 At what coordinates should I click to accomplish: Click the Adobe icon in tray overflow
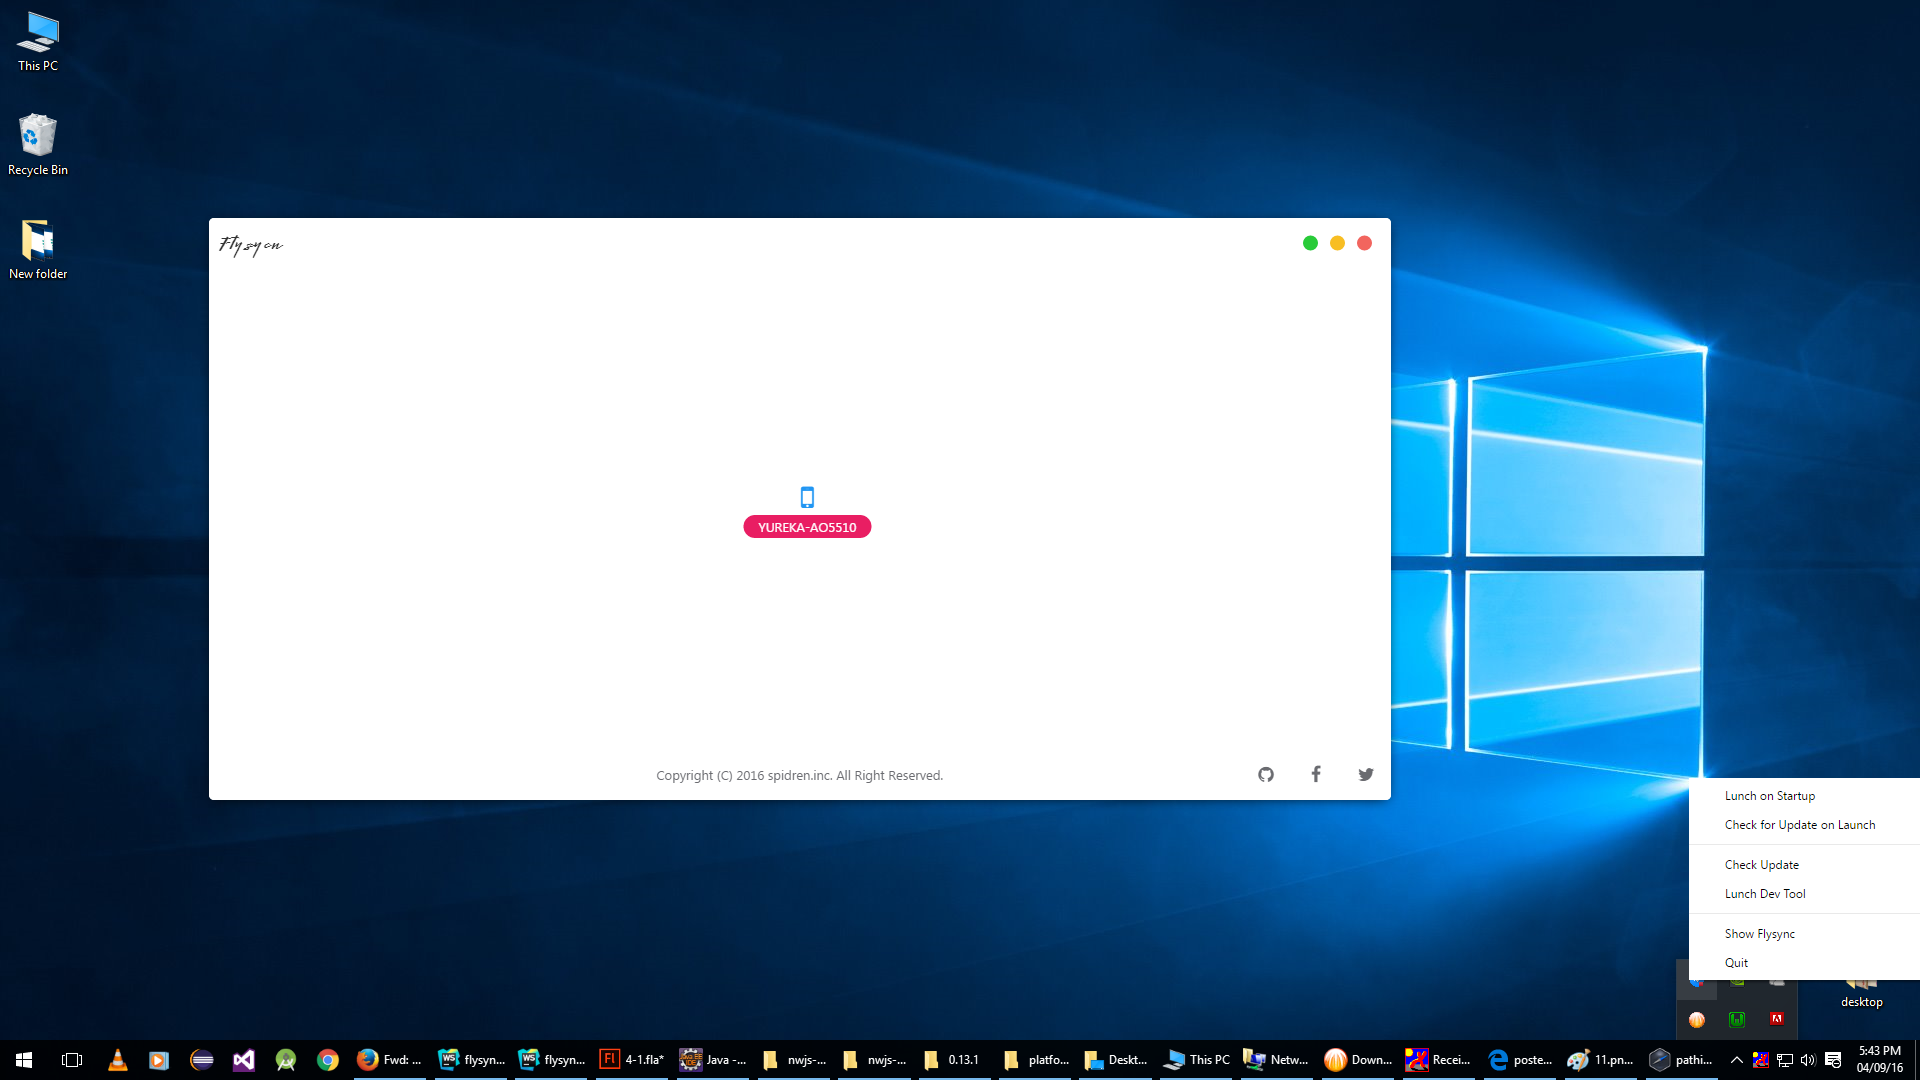tap(1777, 1019)
